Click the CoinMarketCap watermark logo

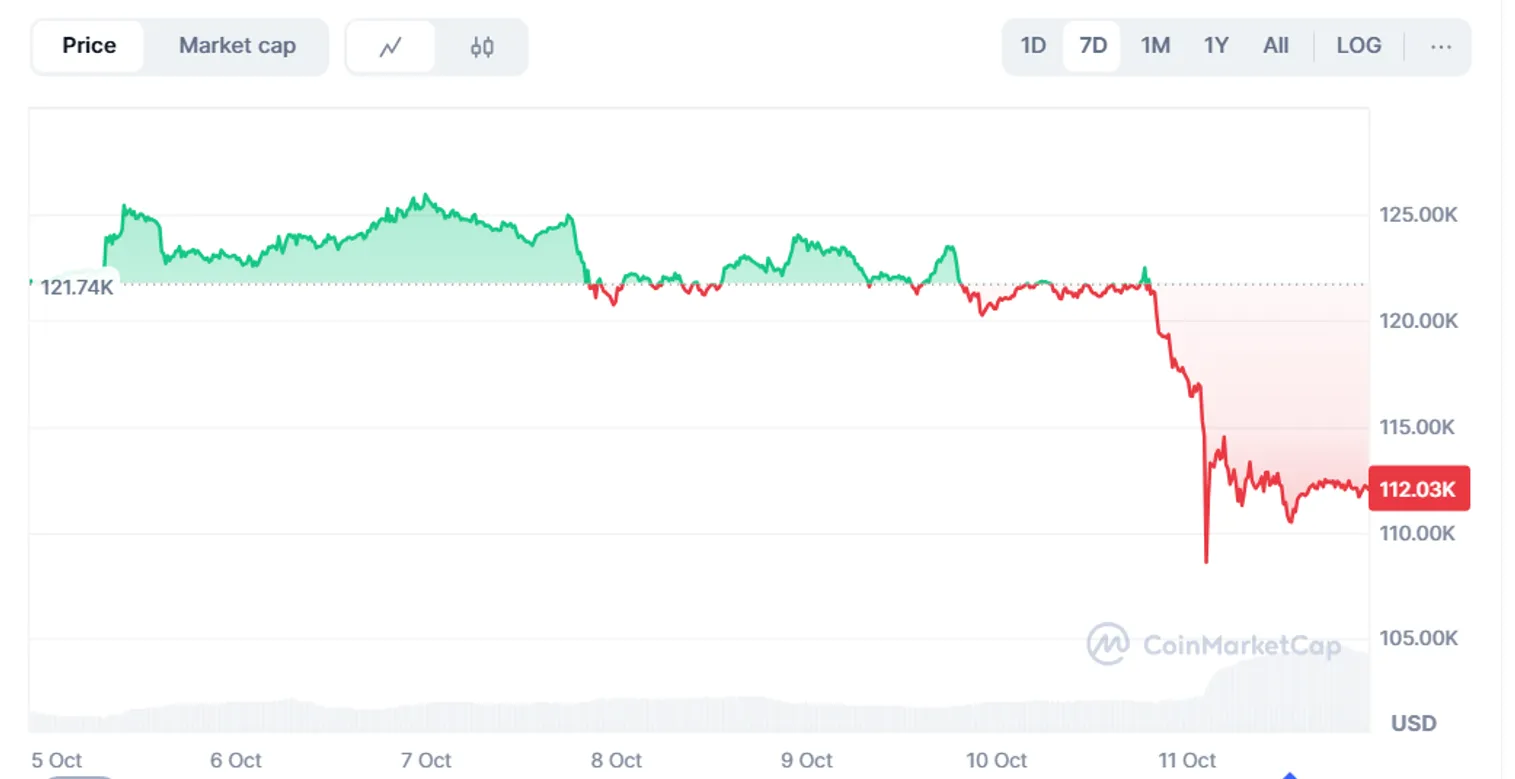1213,645
